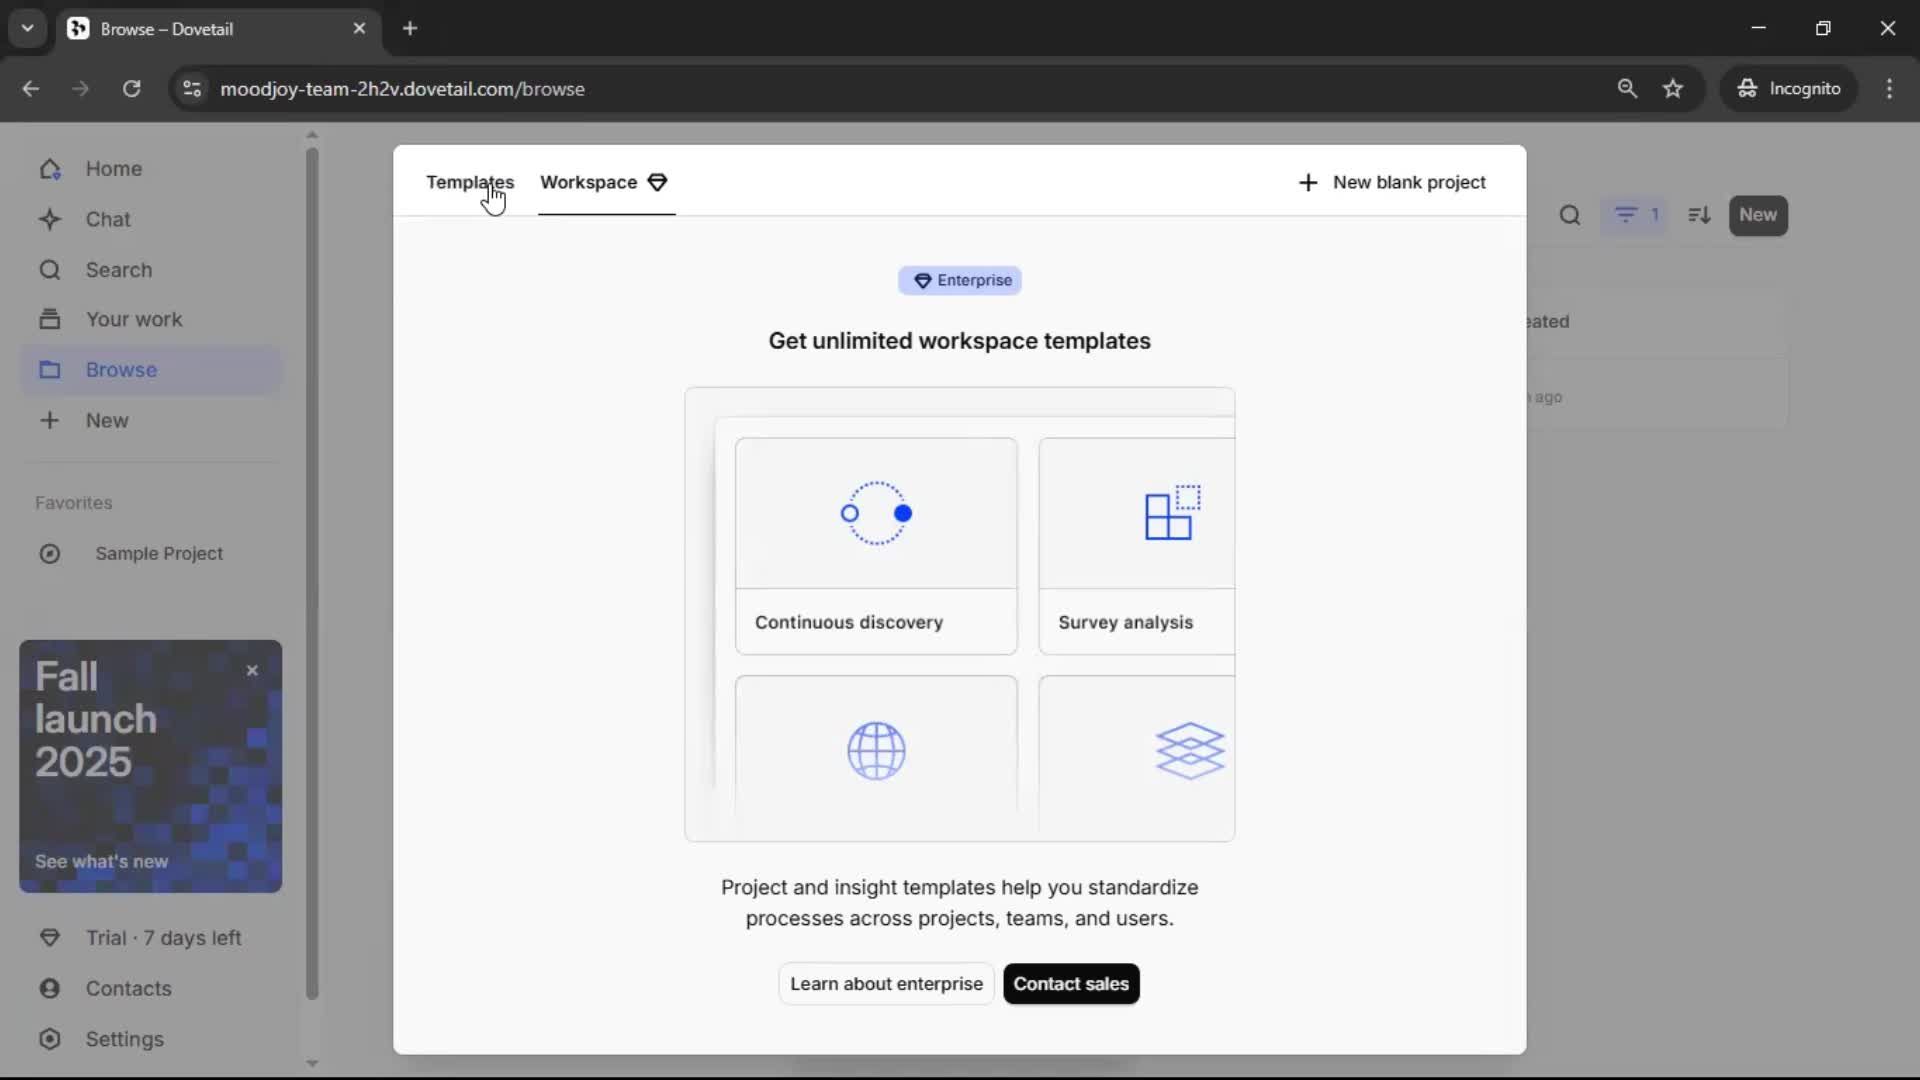Go to Your work section
1920x1080 pixels.
tap(133, 320)
